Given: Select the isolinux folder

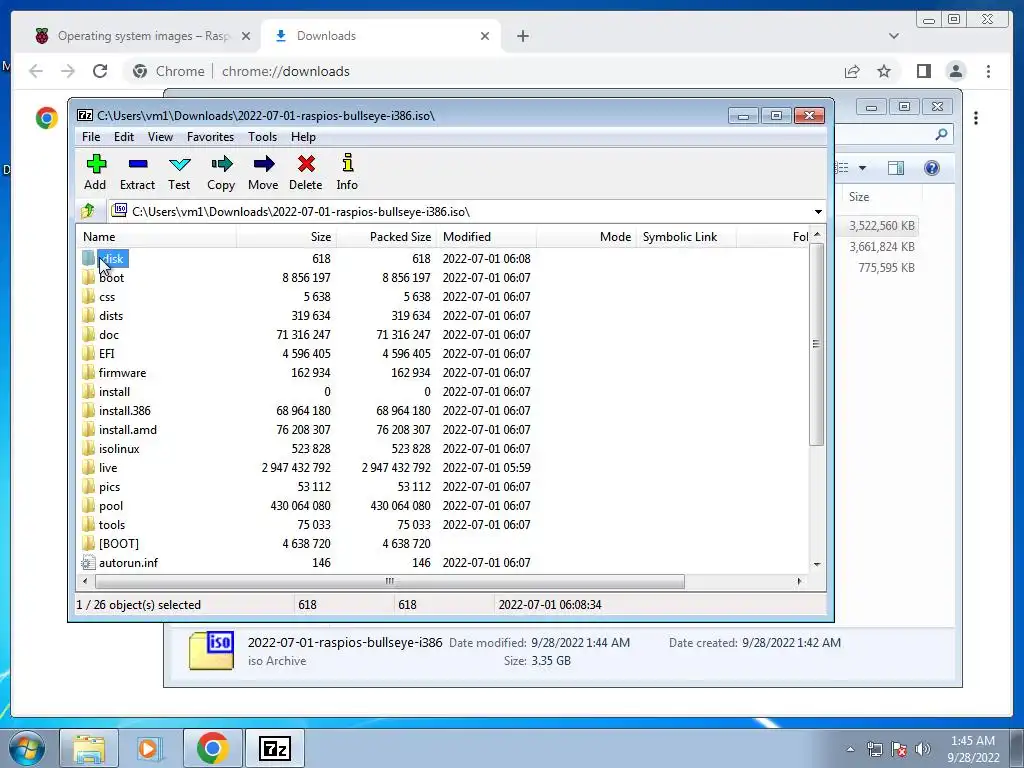Looking at the screenshot, I should 119,449.
